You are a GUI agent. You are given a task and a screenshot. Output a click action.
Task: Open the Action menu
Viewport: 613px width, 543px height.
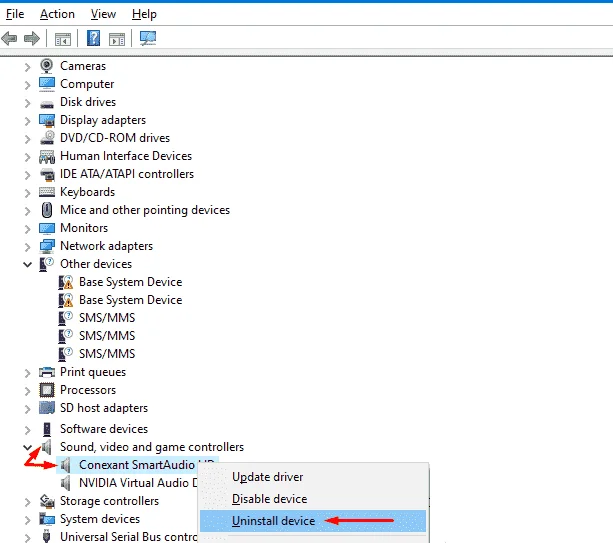click(x=57, y=14)
